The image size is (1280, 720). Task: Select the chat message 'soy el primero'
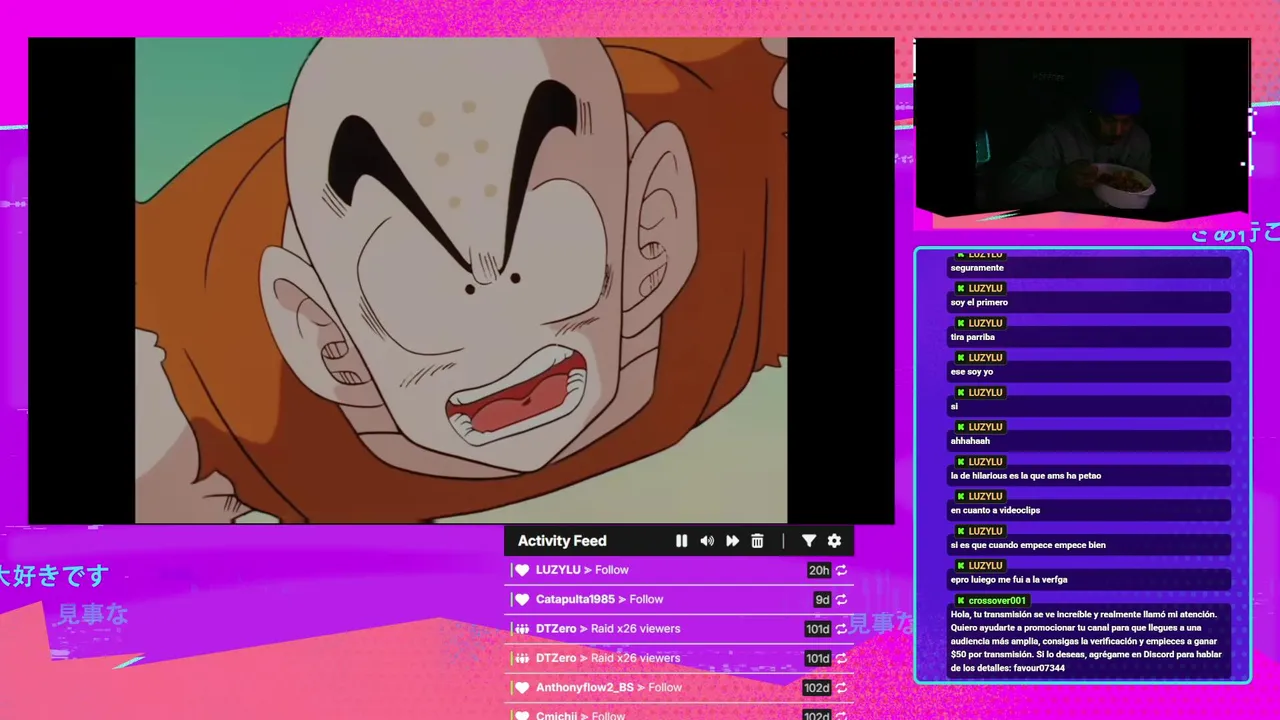pos(979,302)
